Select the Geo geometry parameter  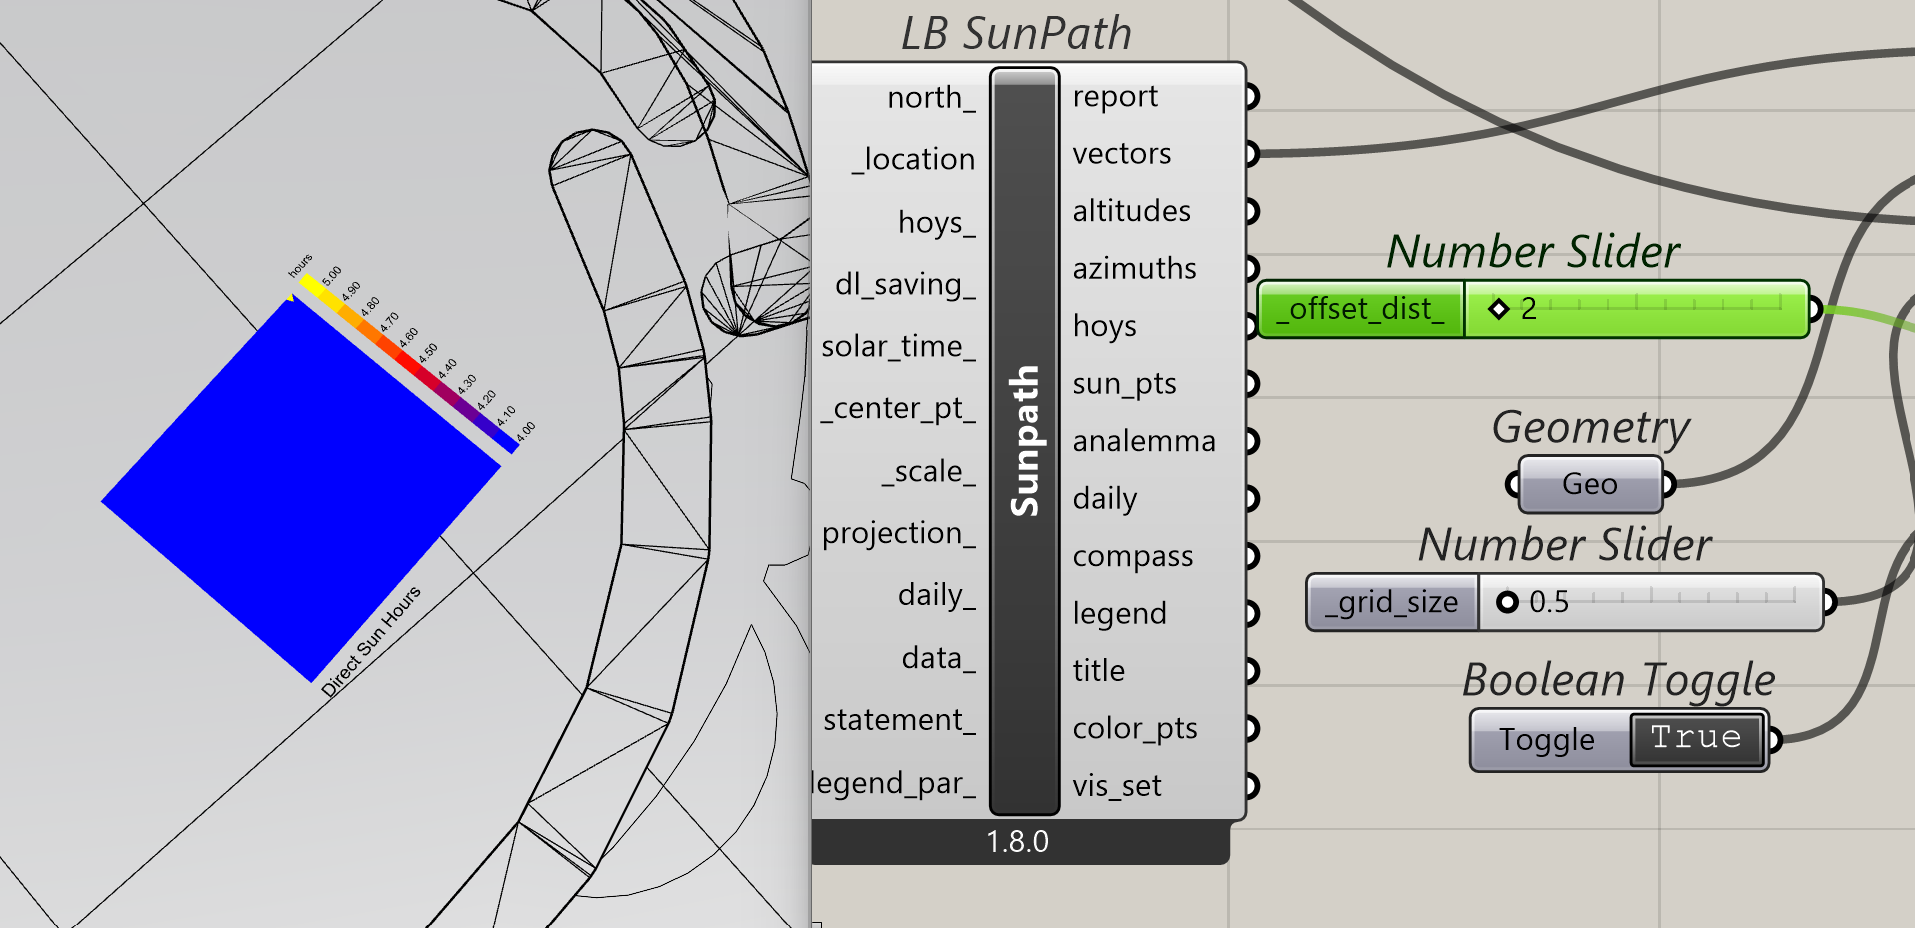click(x=1590, y=485)
